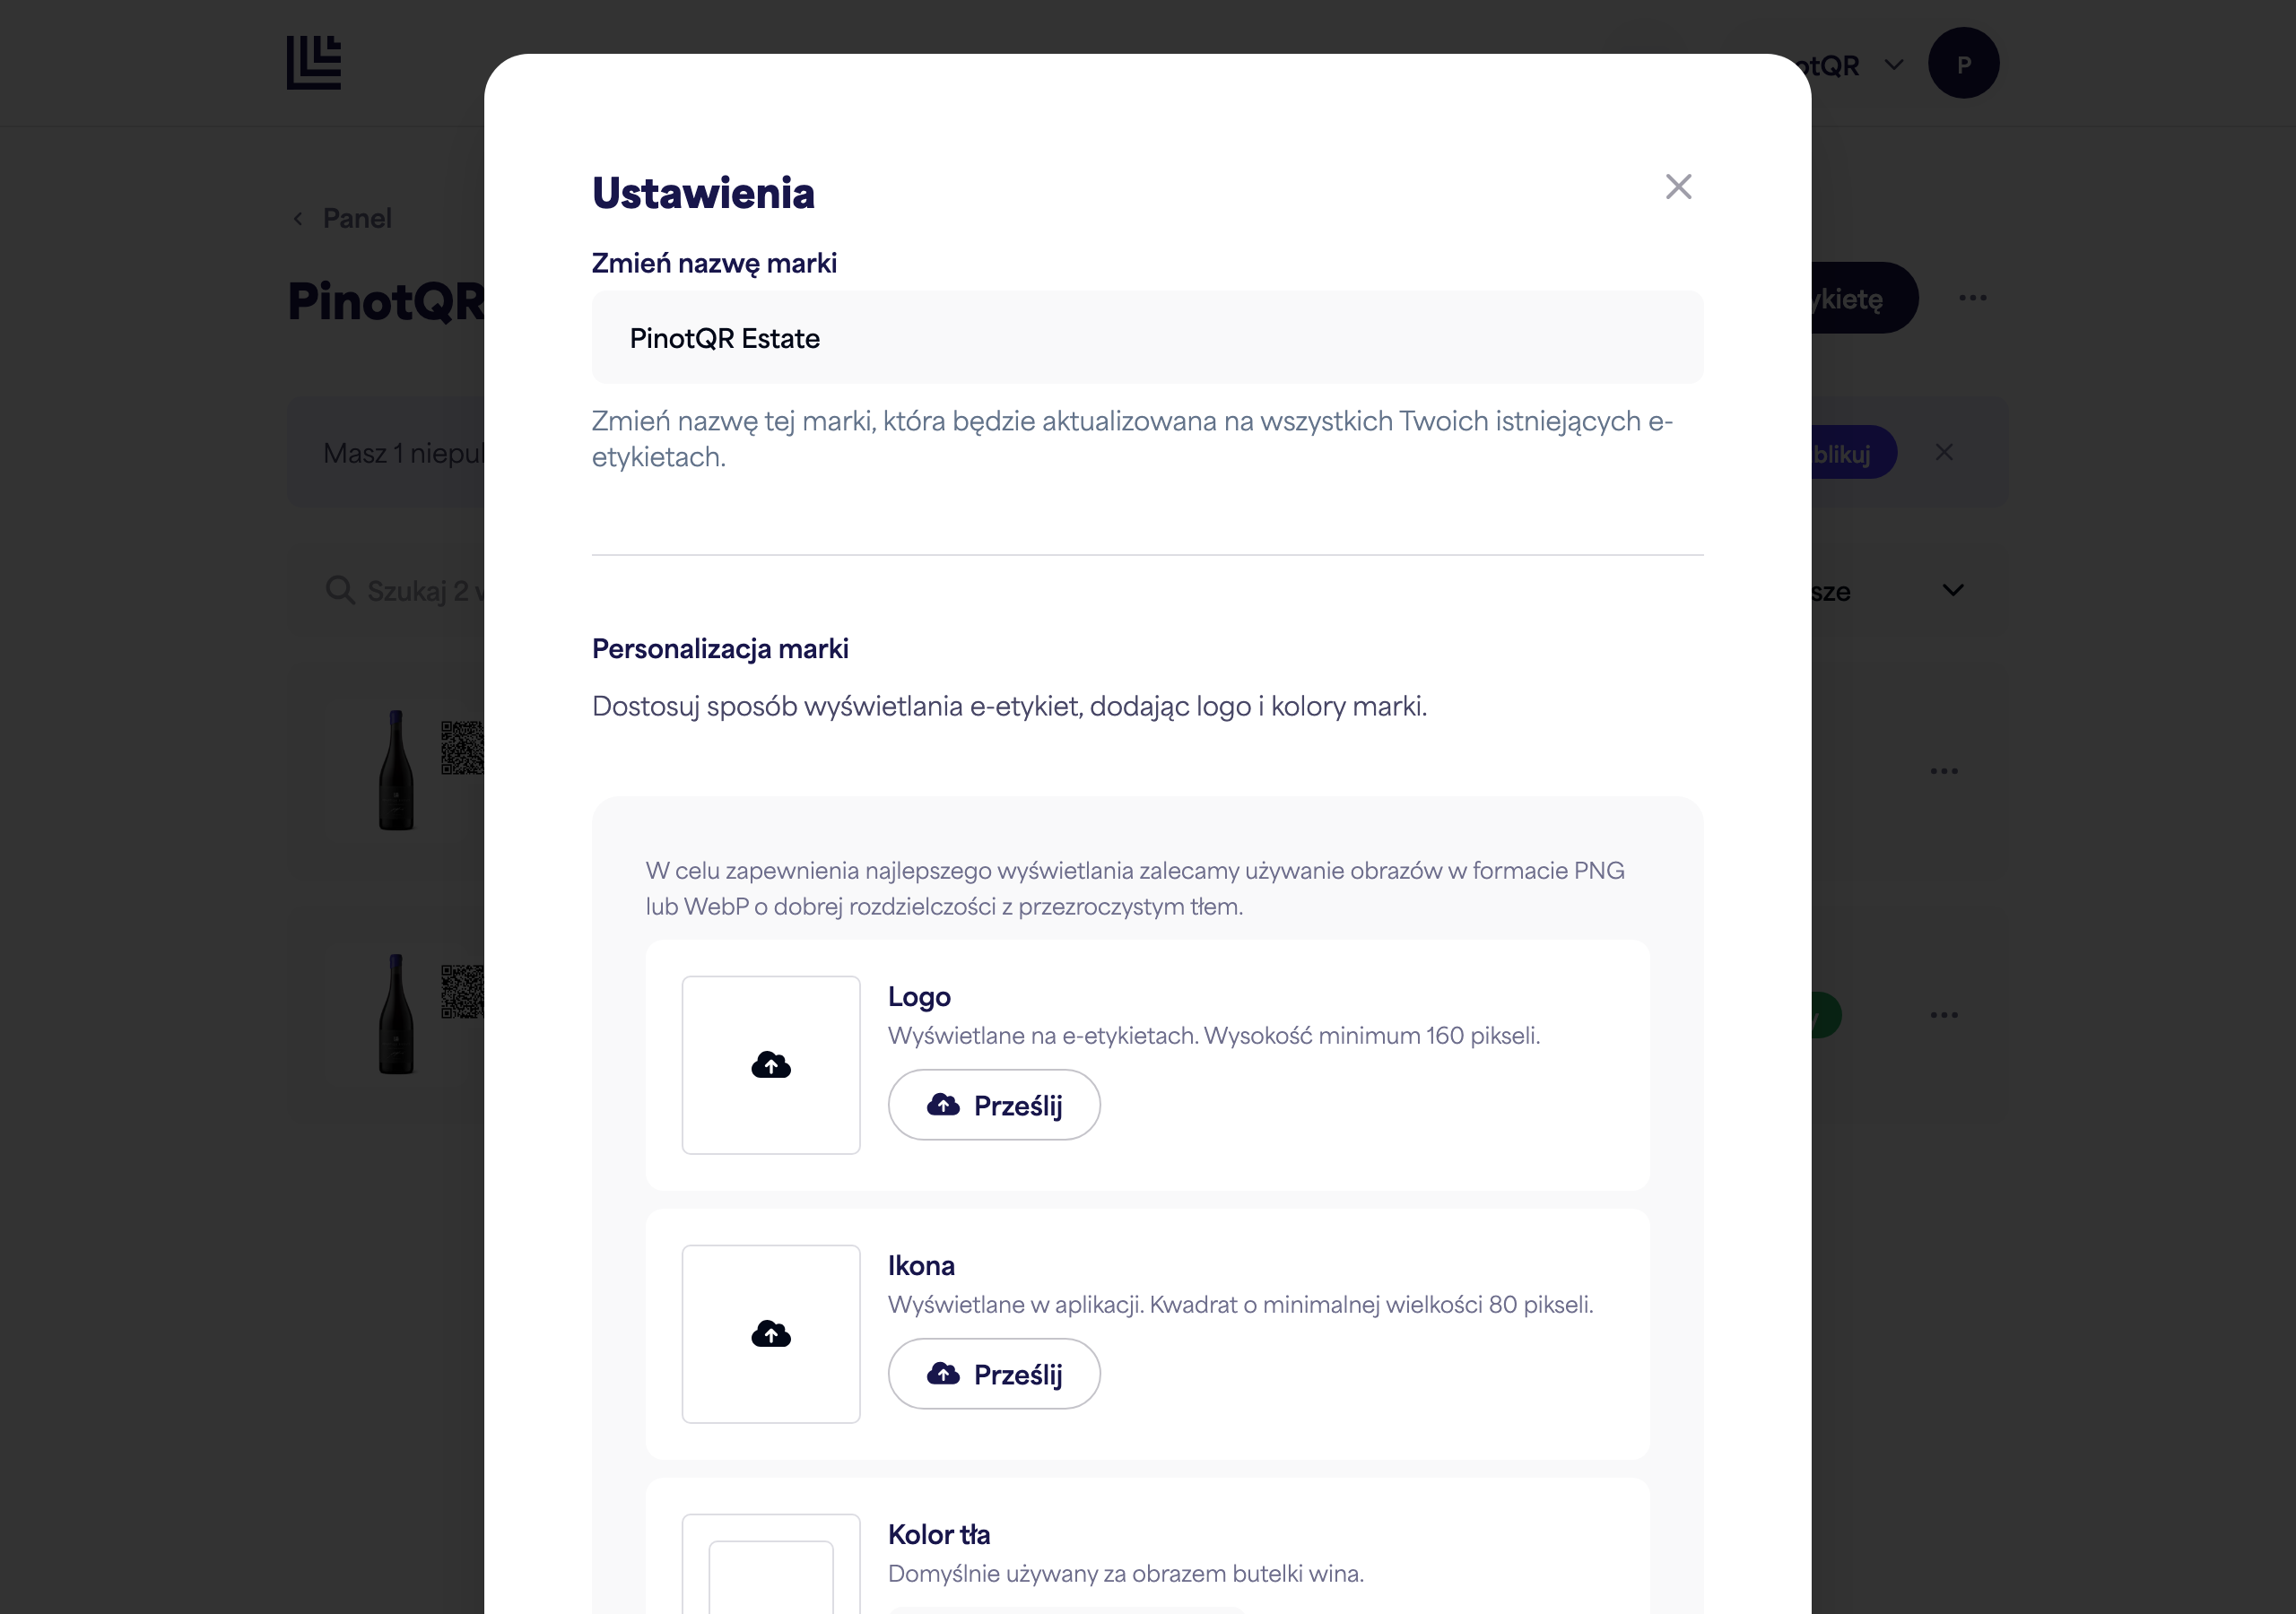The width and height of the screenshot is (2296, 1614).
Task: Dismiss the unpublished notification banner
Action: [x=1944, y=453]
